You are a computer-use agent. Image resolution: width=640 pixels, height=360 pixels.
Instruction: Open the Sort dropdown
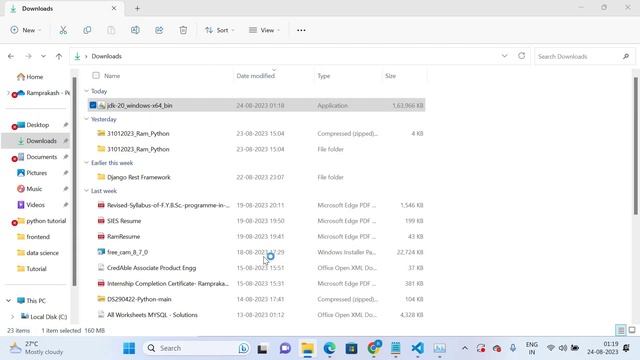(220, 30)
